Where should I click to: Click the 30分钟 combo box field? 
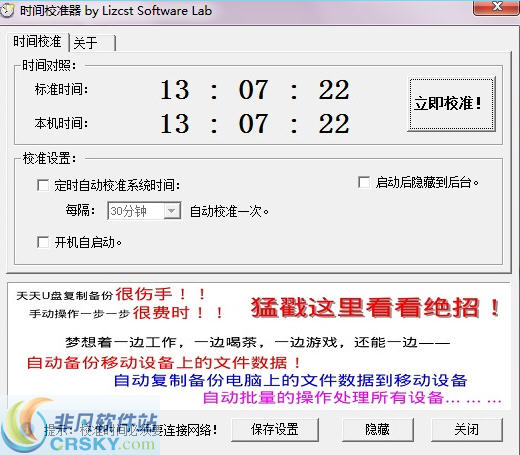tap(144, 211)
